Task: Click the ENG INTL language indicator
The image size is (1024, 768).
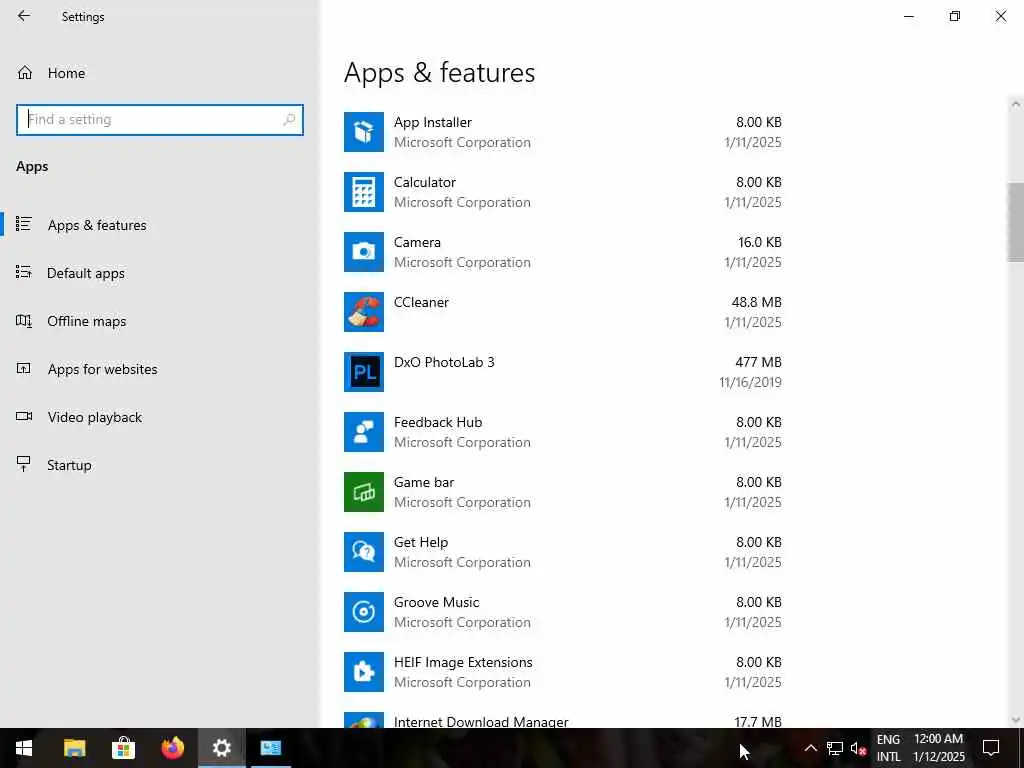Action: pos(888,748)
